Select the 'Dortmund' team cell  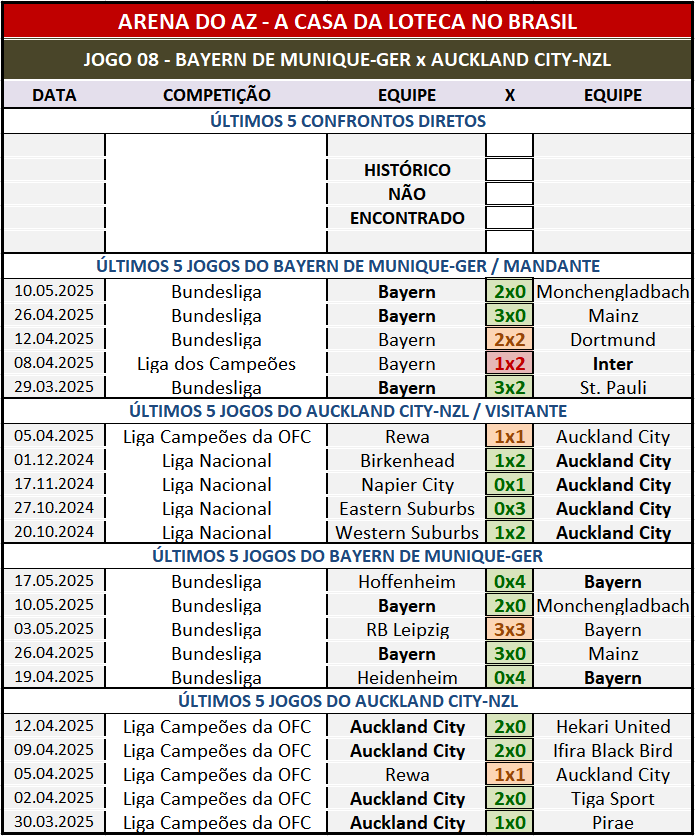pos(612,340)
